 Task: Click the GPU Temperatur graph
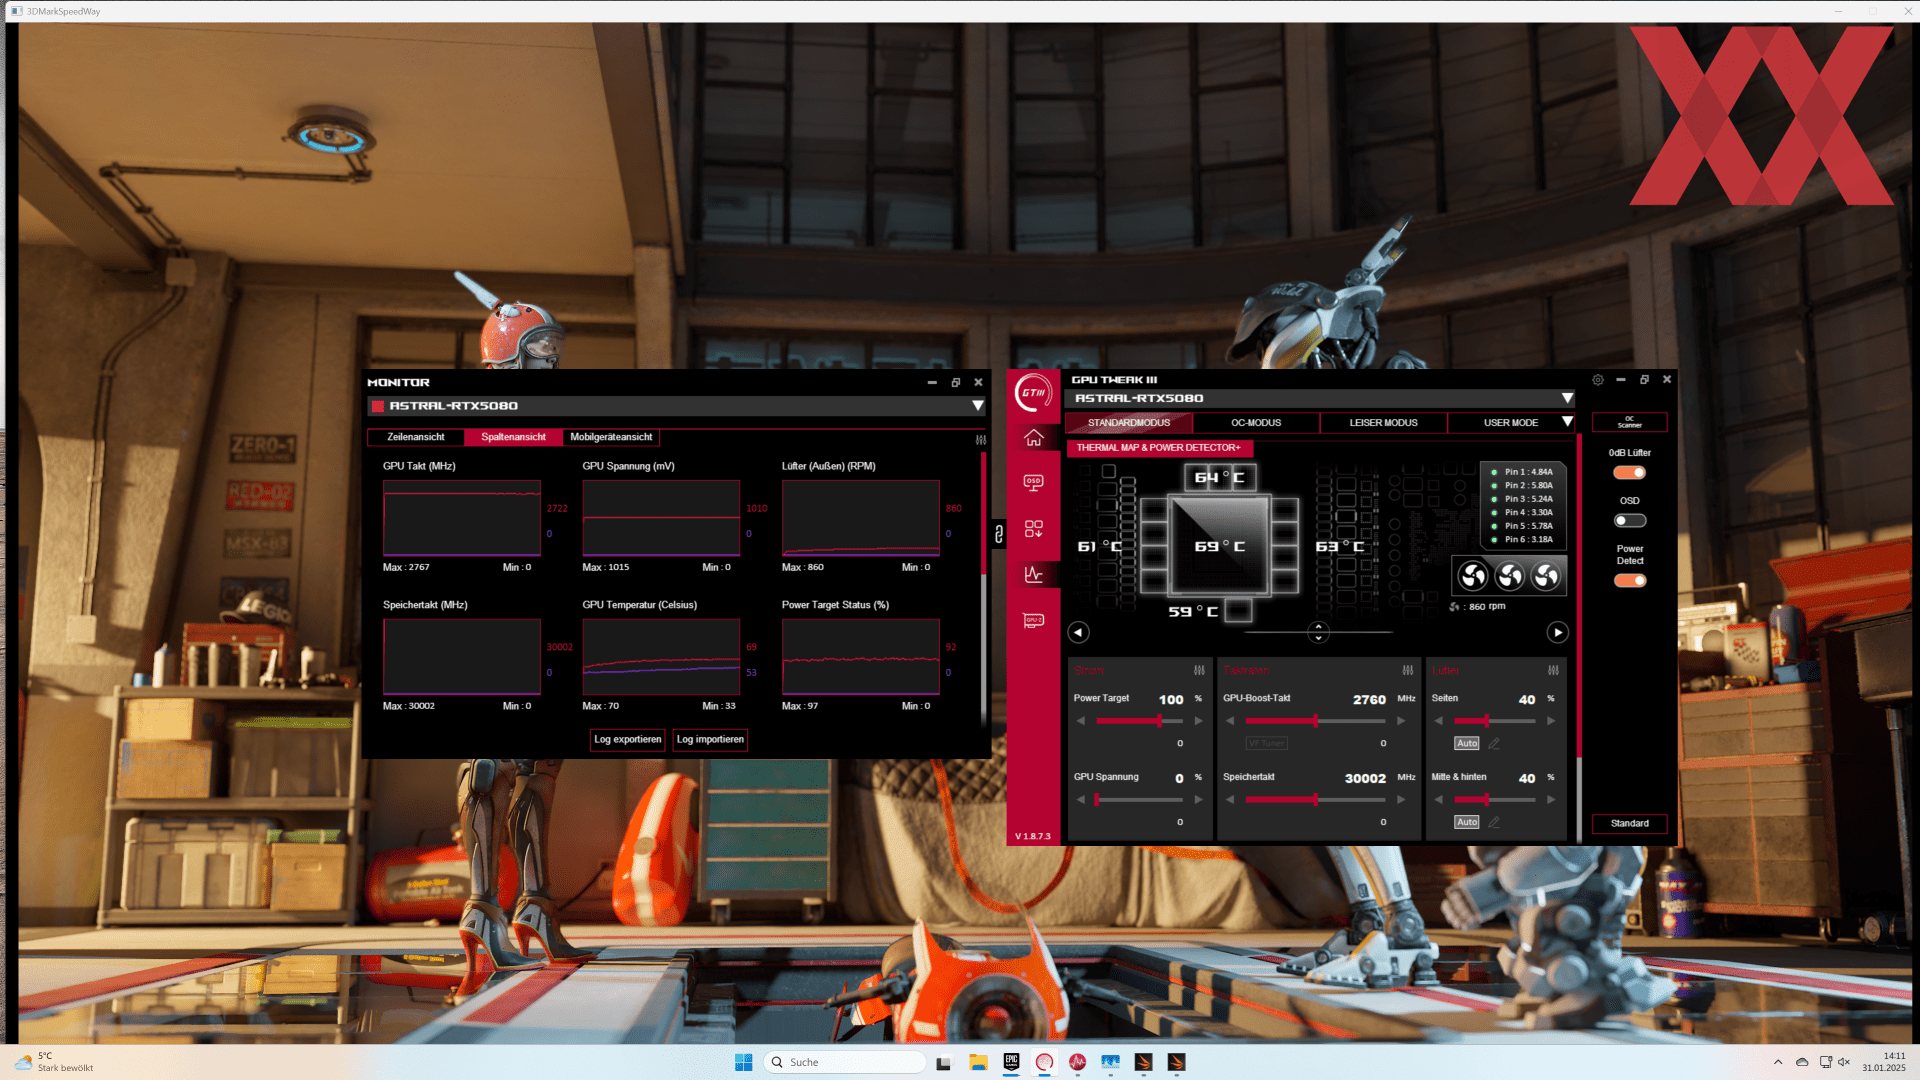point(661,657)
